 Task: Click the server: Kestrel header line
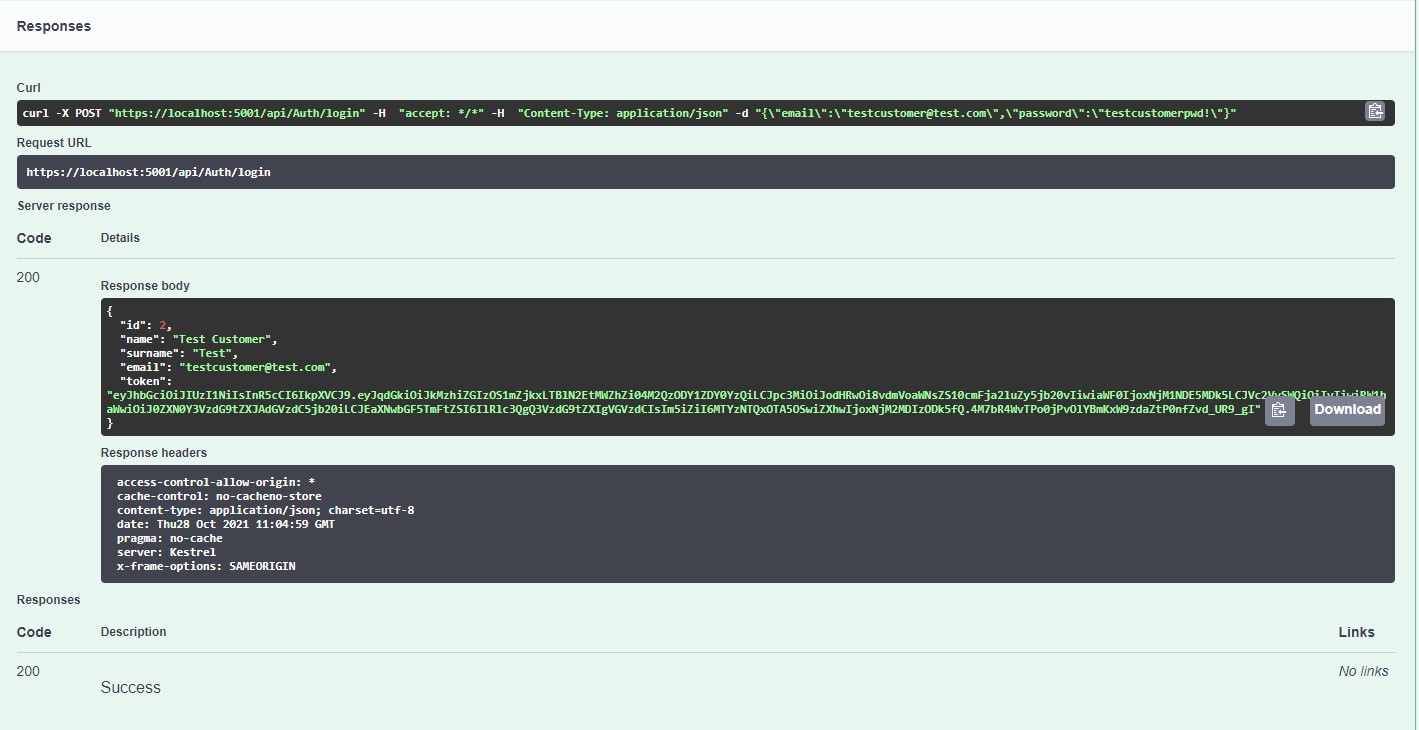[x=166, y=552]
